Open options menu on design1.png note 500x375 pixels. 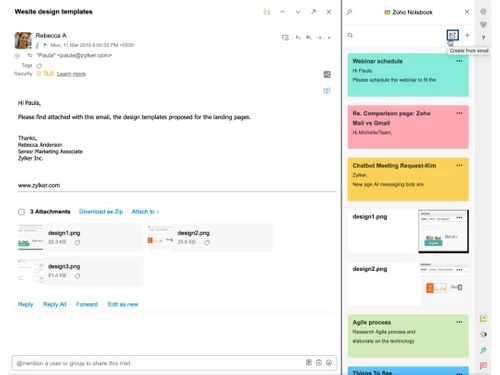click(x=459, y=217)
